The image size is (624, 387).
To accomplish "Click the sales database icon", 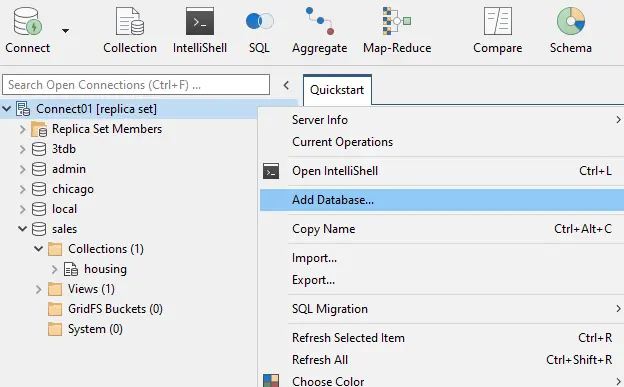I will (39, 229).
